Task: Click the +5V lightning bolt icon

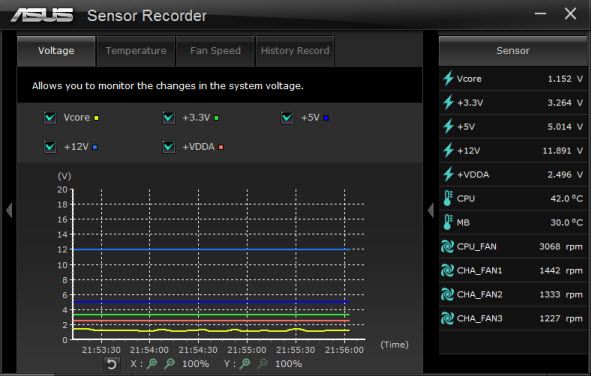Action: 448,127
